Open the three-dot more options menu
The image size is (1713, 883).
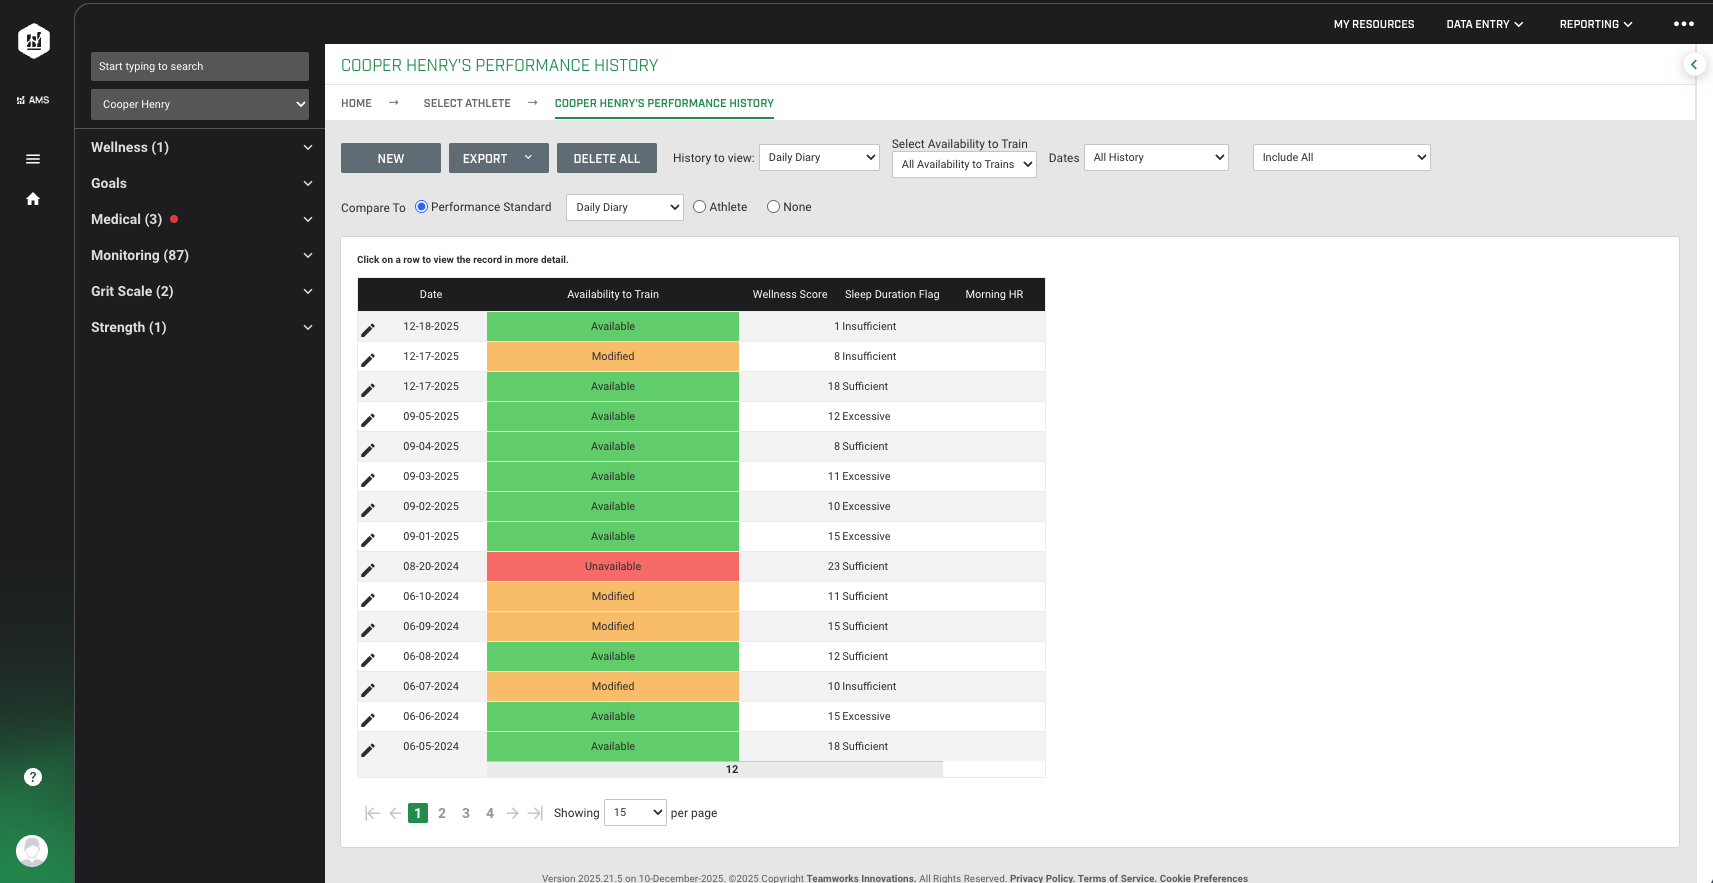tap(1684, 24)
